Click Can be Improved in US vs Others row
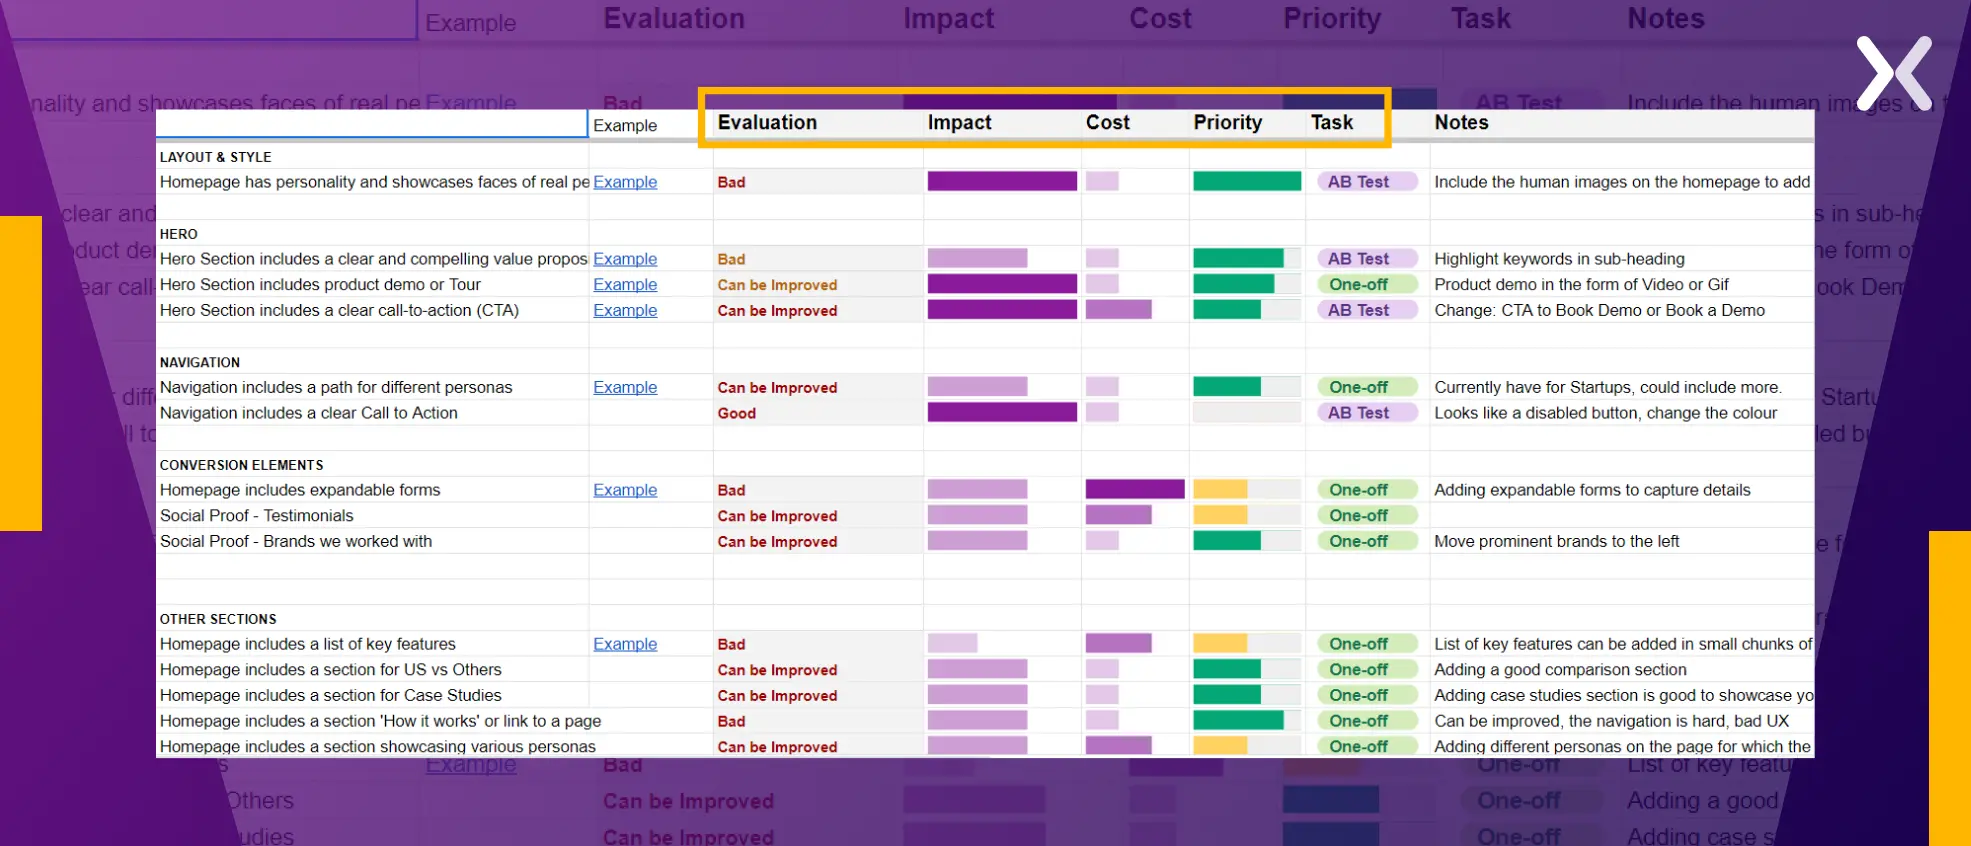 click(777, 670)
